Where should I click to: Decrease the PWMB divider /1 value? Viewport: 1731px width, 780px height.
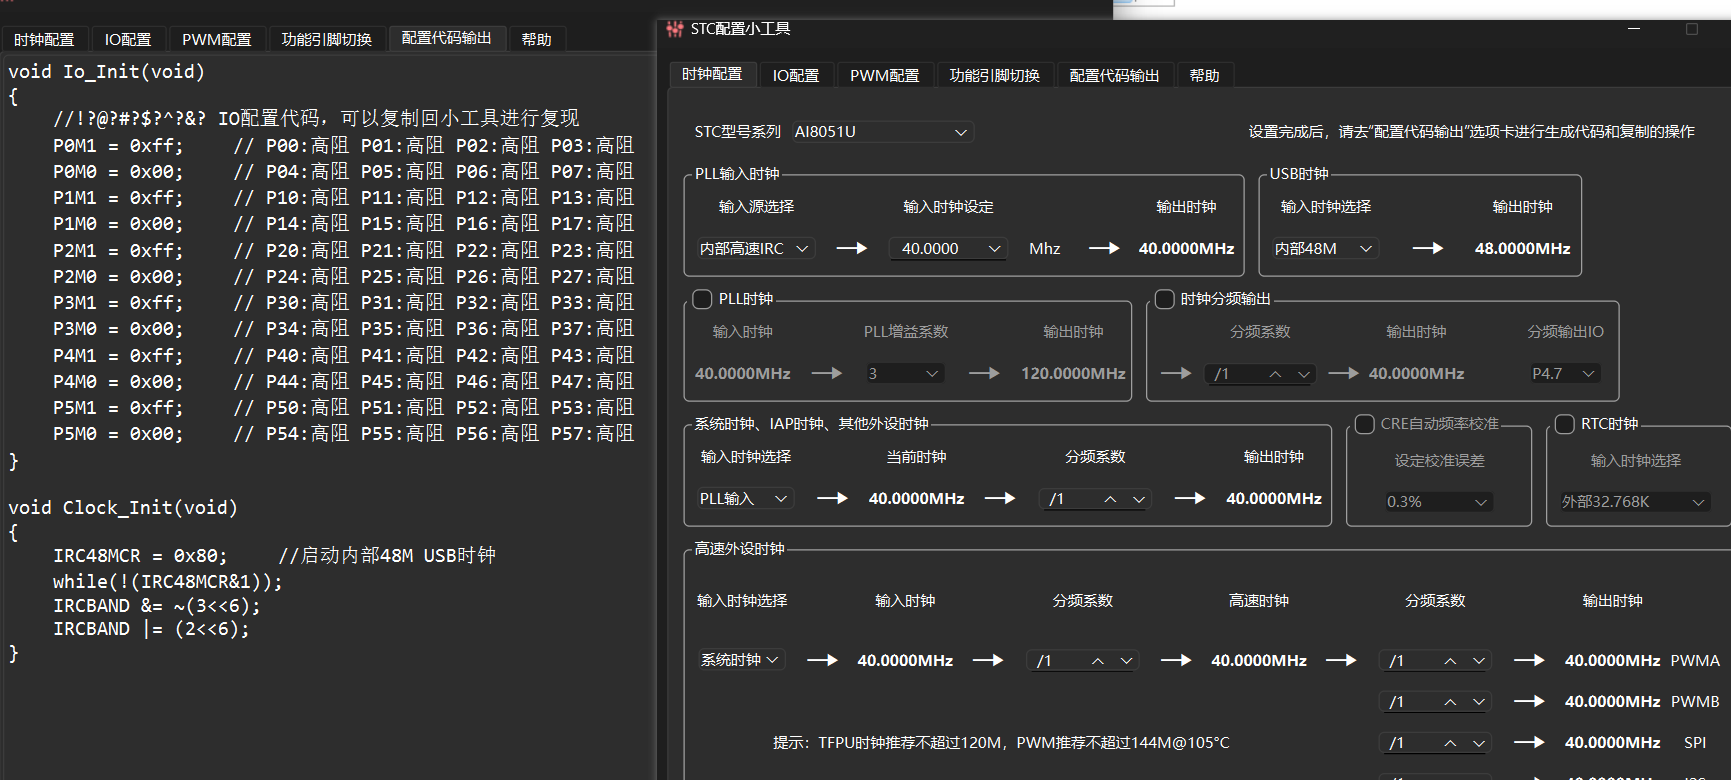tap(1478, 702)
